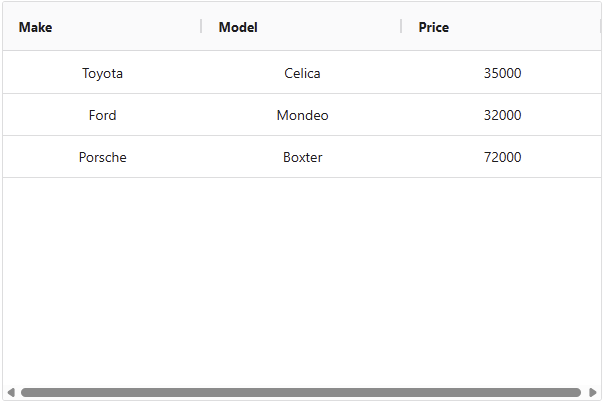The image size is (603, 401).
Task: Click resize handle right of Price header
Action: [x=600, y=27]
